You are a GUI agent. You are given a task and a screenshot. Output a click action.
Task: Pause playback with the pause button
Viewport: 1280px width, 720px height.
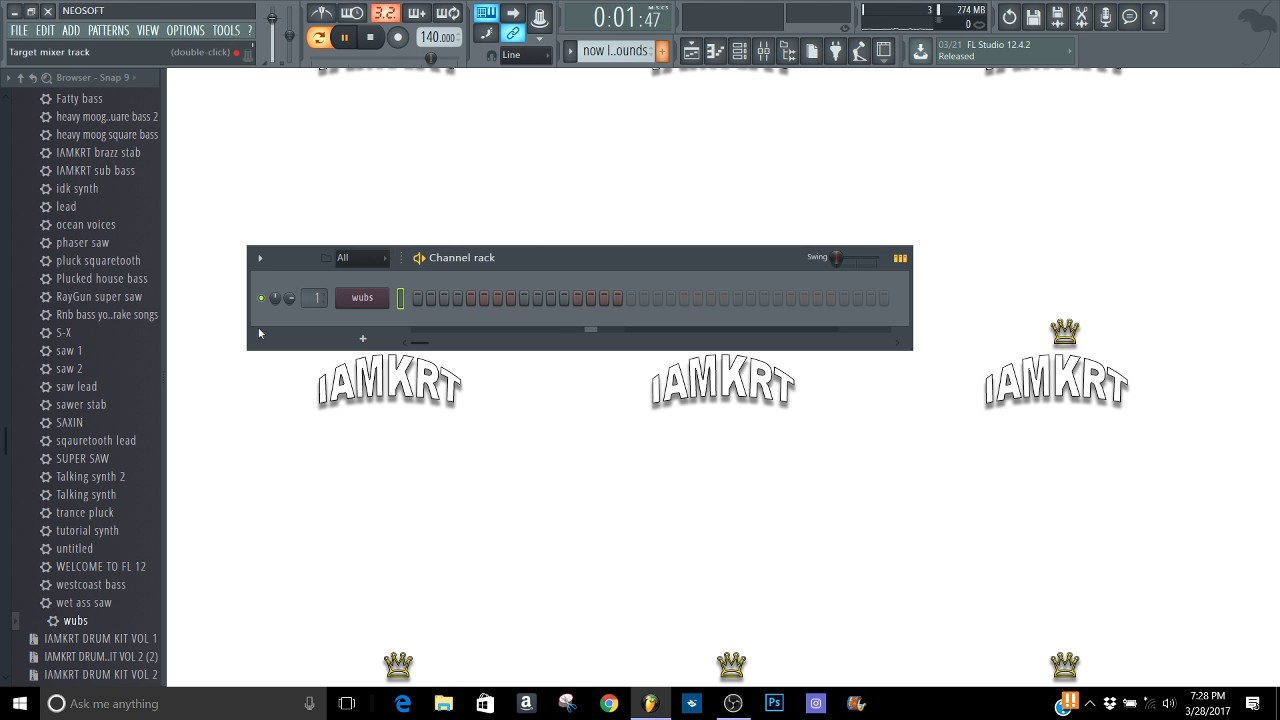pyautogui.click(x=344, y=38)
